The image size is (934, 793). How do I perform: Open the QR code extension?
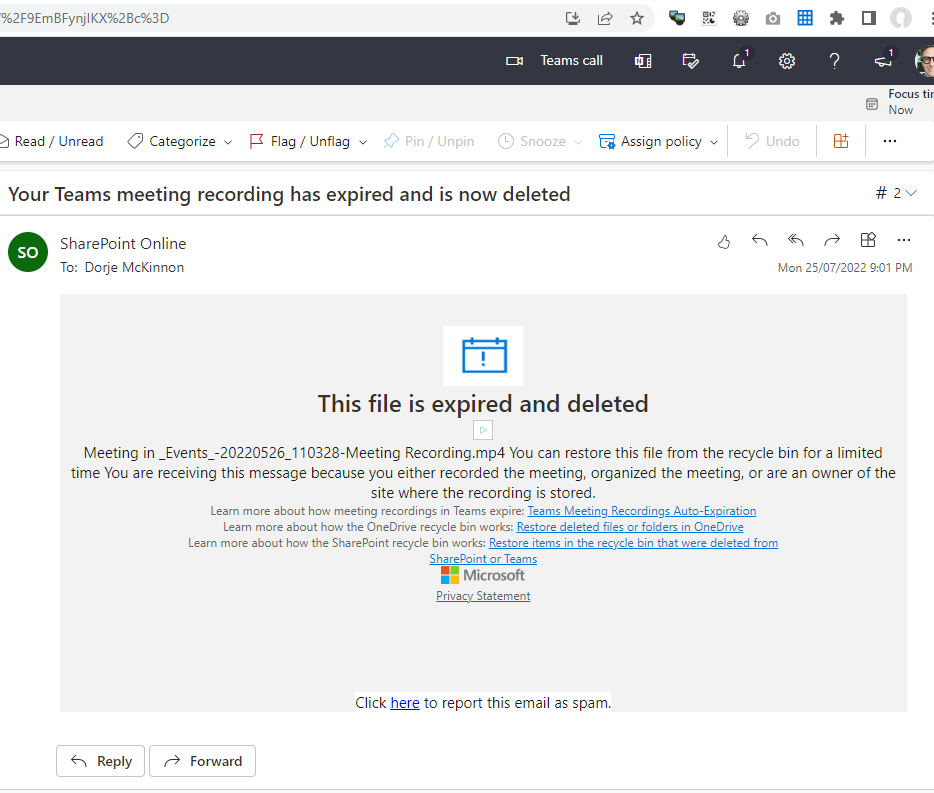pos(709,18)
